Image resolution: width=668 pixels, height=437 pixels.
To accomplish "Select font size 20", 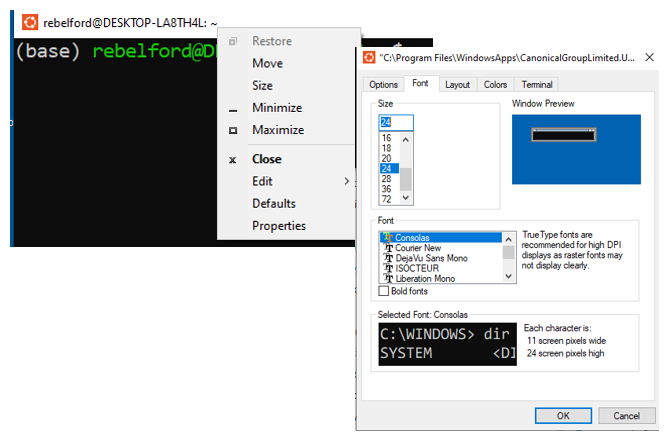I will pos(389,158).
